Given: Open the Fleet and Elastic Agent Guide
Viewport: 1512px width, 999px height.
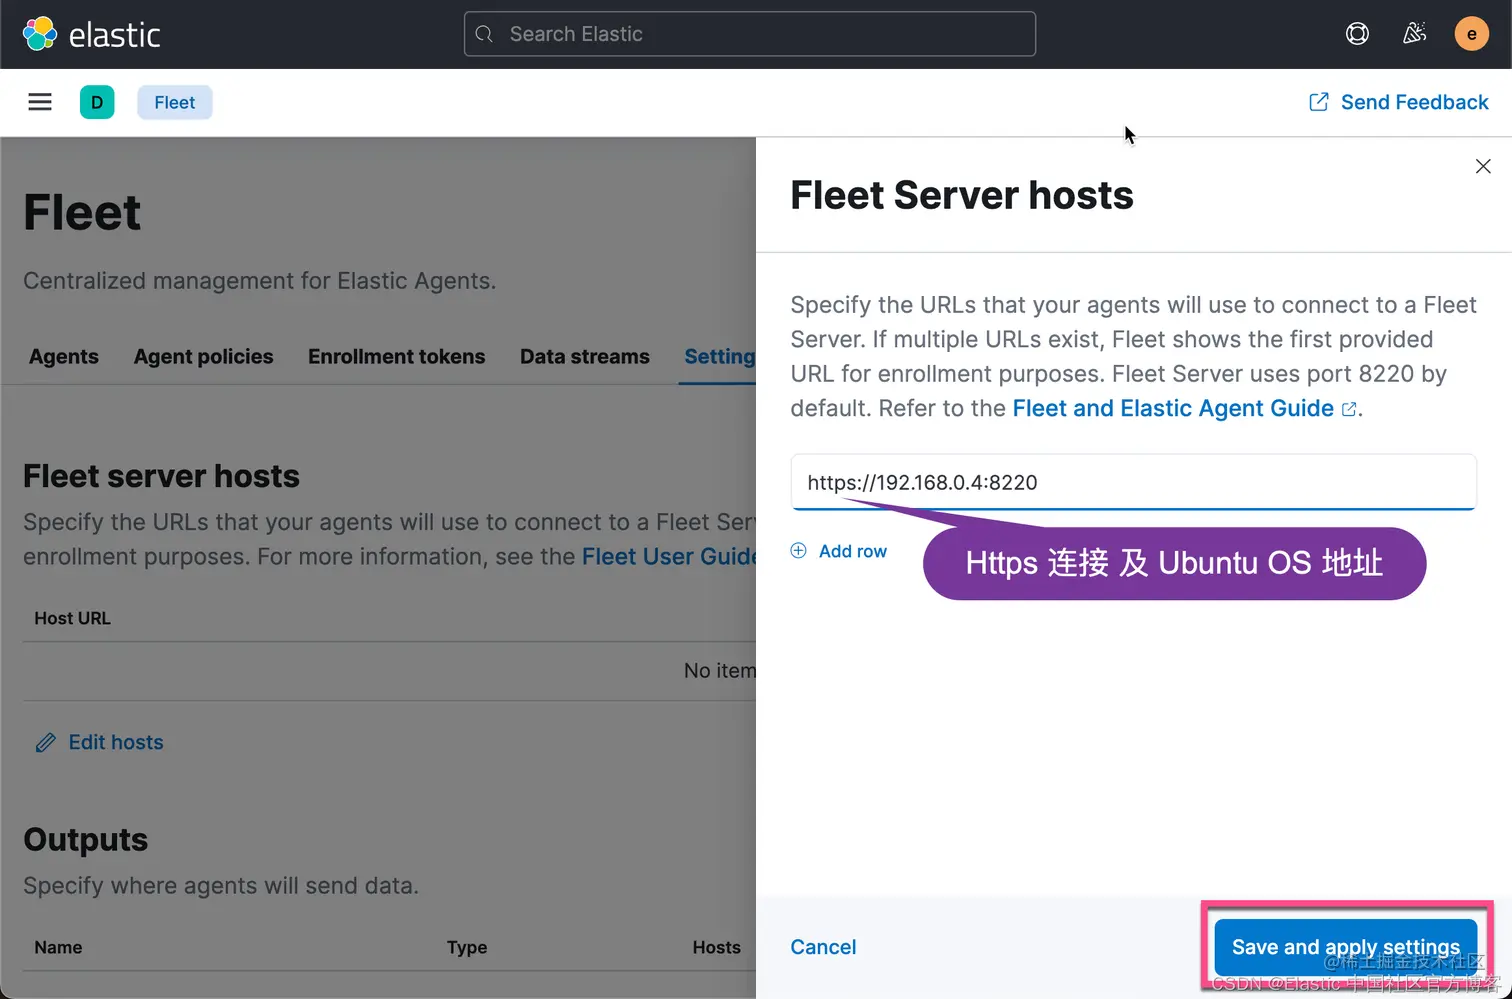Looking at the screenshot, I should (1184, 408).
